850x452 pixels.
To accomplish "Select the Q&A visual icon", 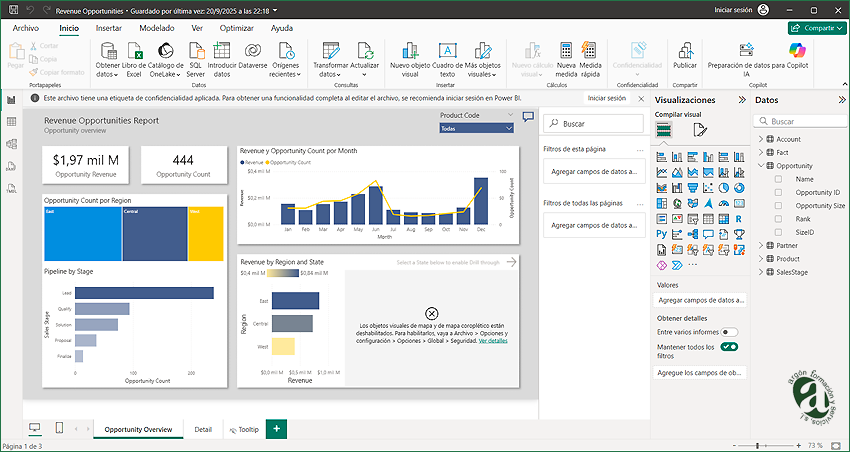I will tap(708, 235).
